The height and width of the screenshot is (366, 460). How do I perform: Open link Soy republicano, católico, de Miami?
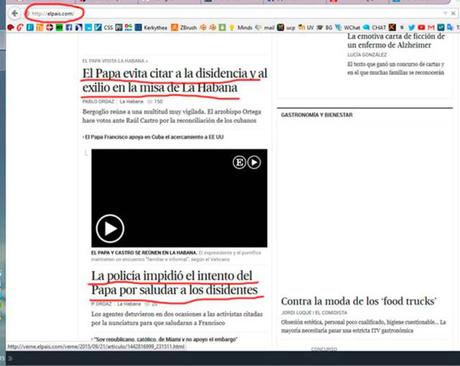165,339
